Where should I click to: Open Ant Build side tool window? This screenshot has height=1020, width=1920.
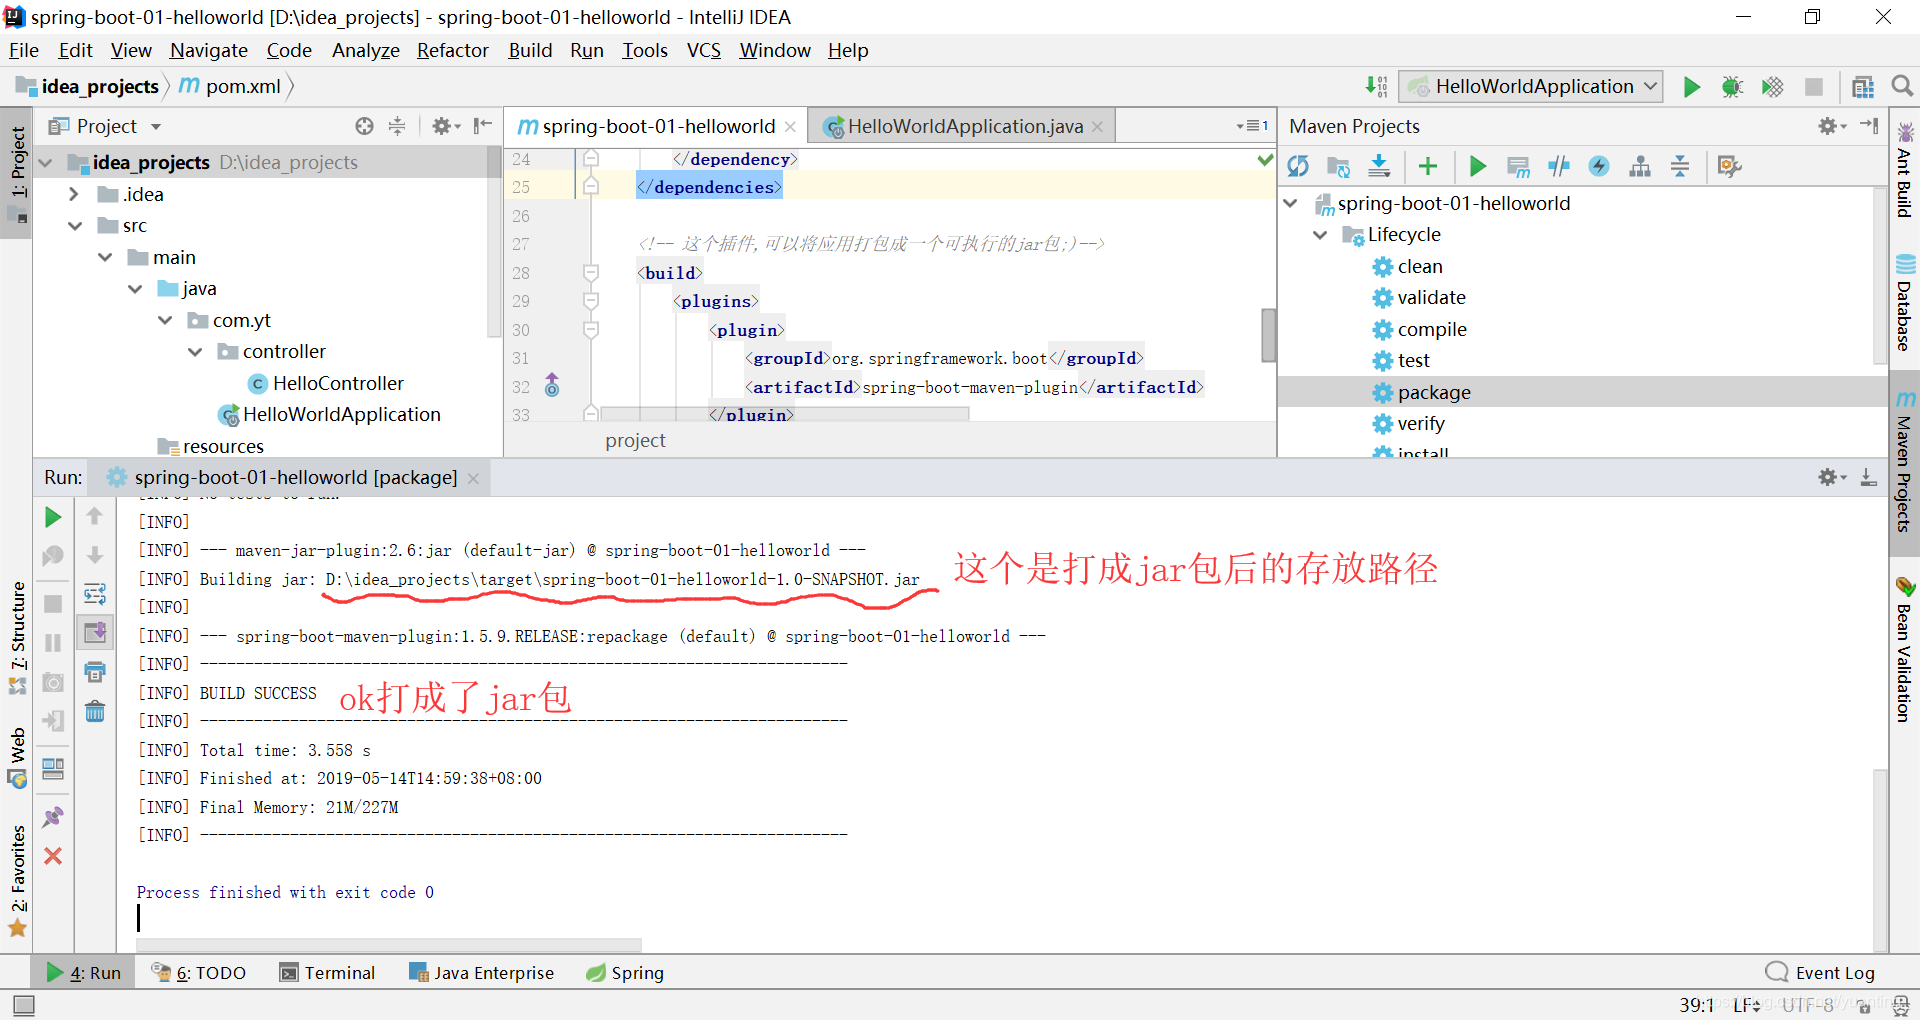click(1904, 171)
